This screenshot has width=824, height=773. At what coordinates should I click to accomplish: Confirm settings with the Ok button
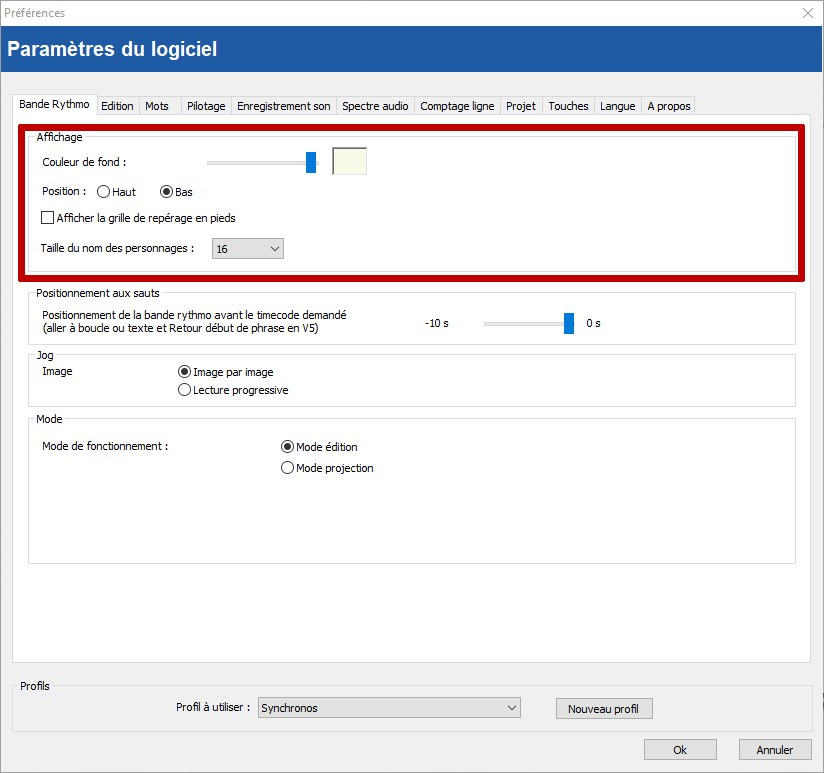[x=680, y=750]
